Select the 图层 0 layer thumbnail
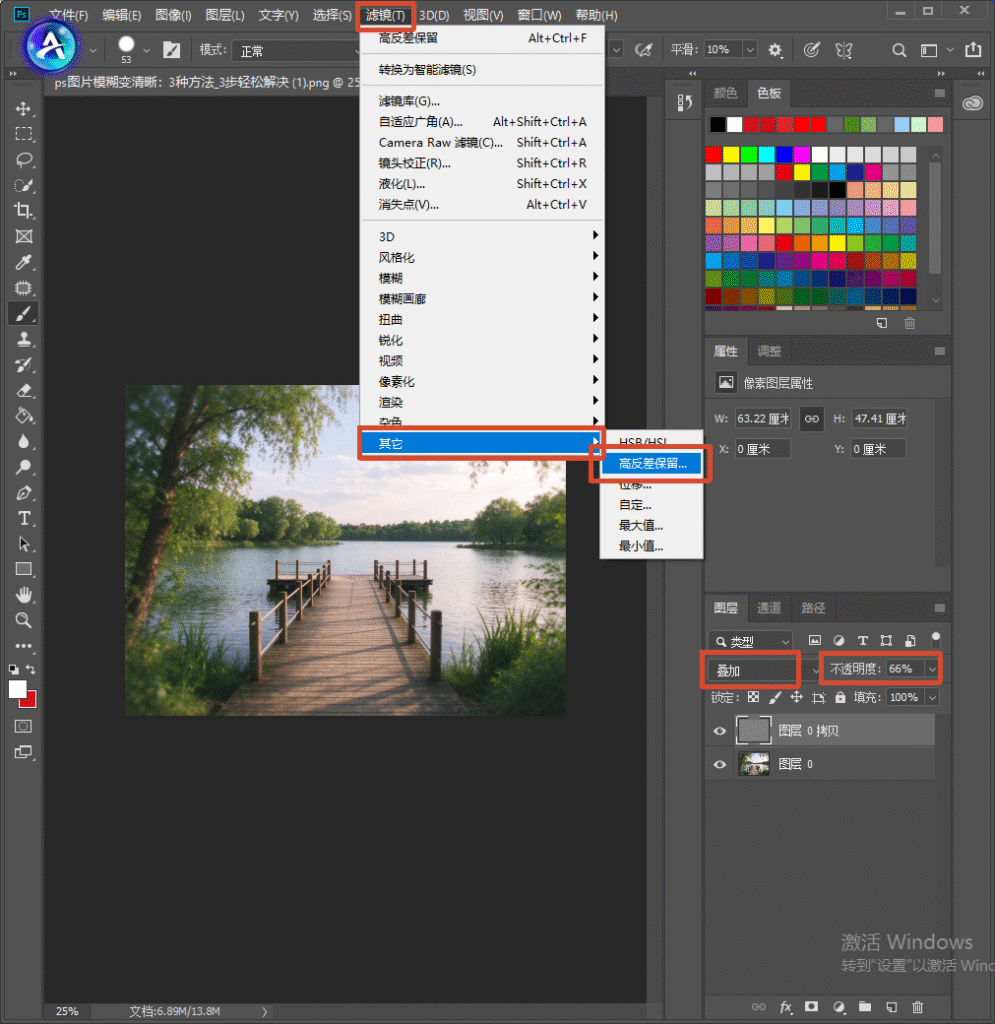 pyautogui.click(x=753, y=764)
